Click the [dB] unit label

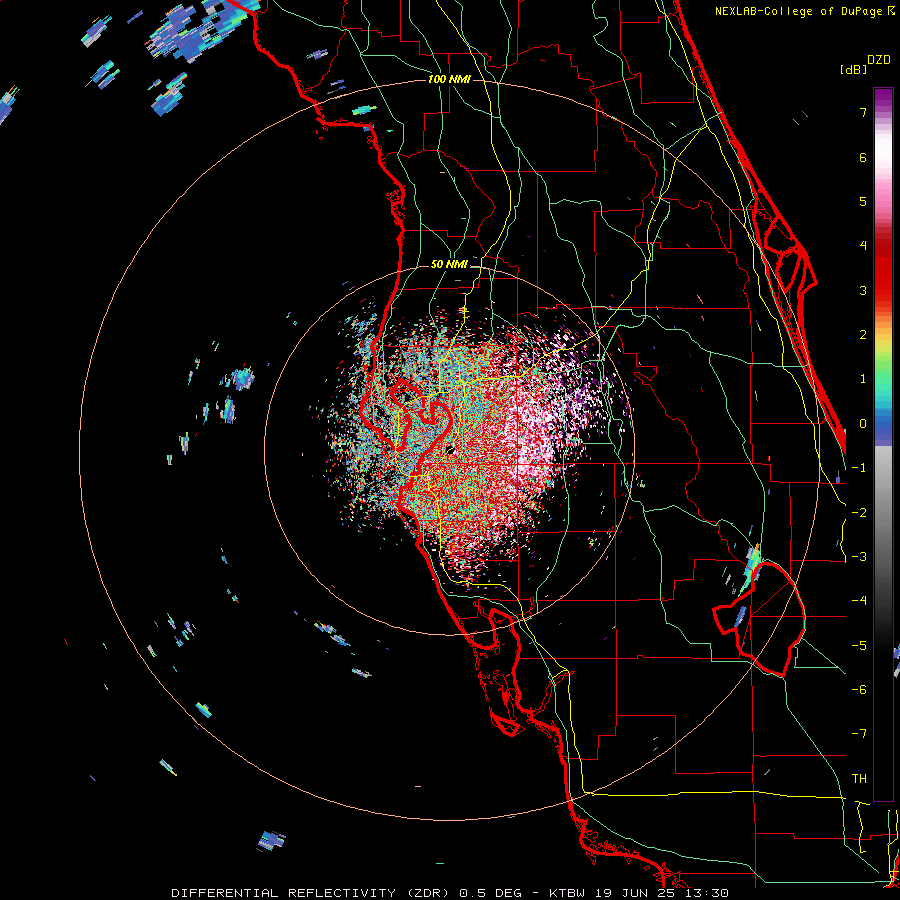pyautogui.click(x=853, y=69)
